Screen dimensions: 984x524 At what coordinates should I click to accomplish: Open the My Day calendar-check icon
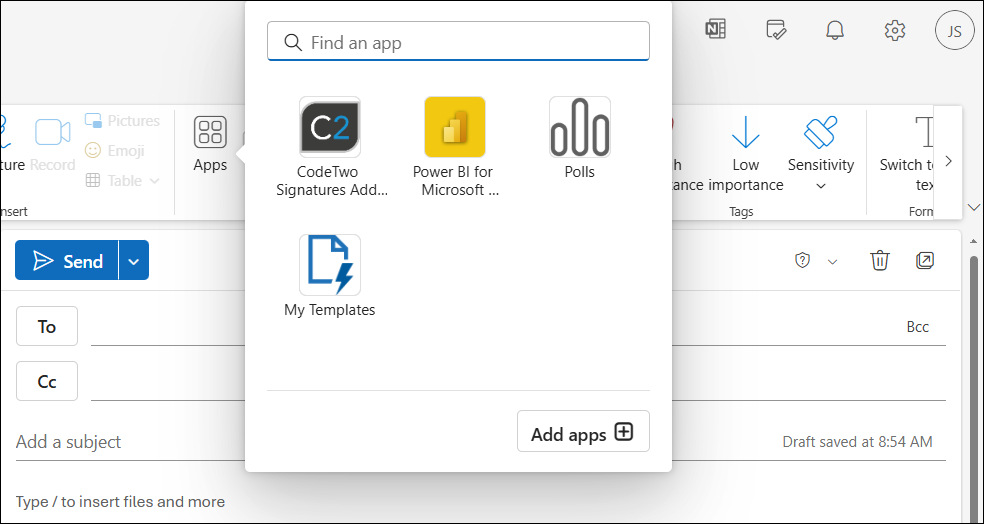point(776,29)
